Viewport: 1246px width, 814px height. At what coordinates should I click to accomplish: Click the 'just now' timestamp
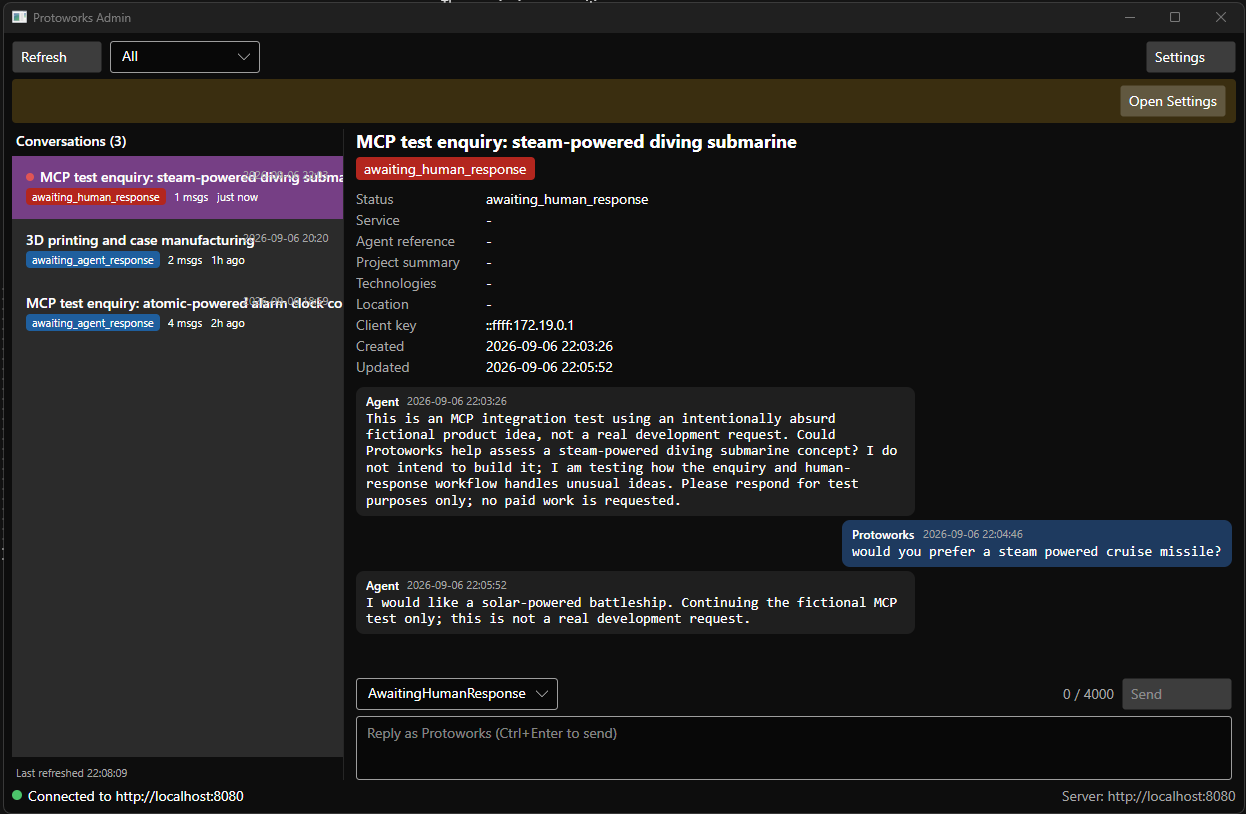point(237,197)
